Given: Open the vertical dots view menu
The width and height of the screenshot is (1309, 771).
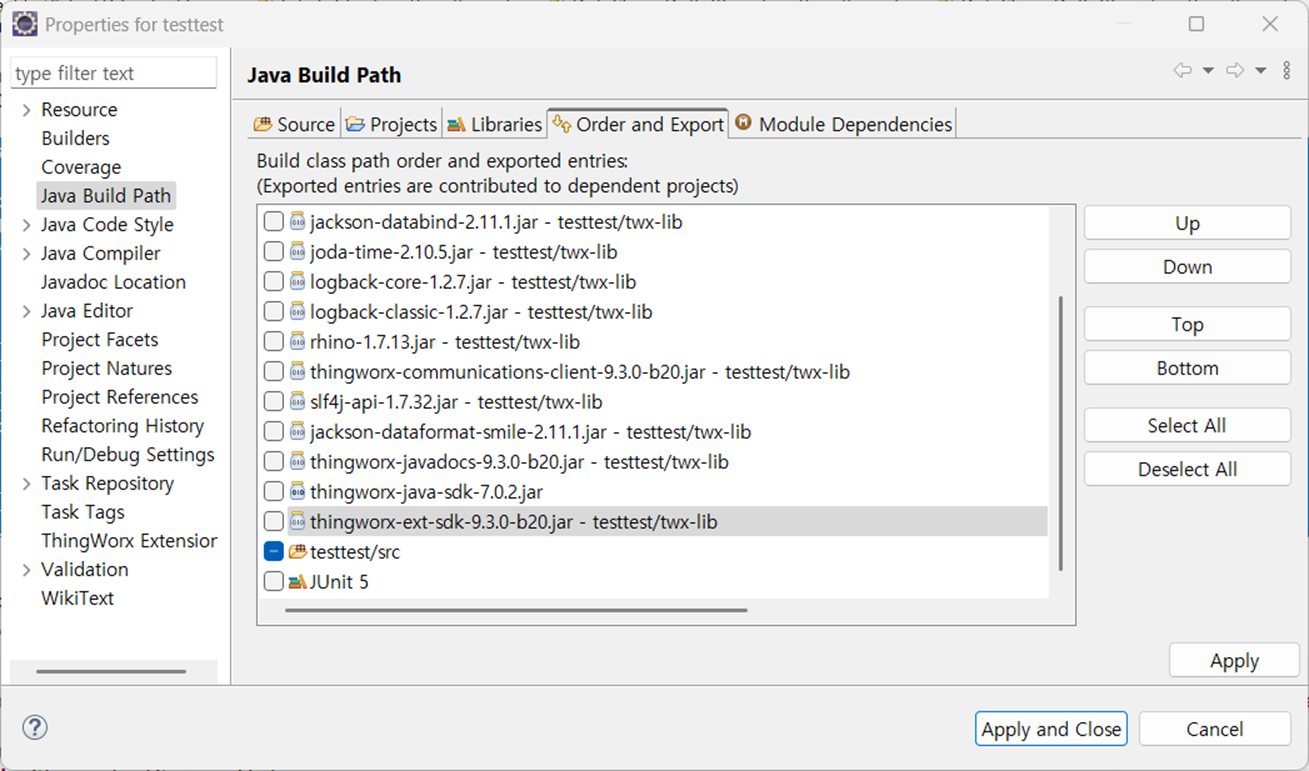Looking at the screenshot, I should tap(1287, 70).
